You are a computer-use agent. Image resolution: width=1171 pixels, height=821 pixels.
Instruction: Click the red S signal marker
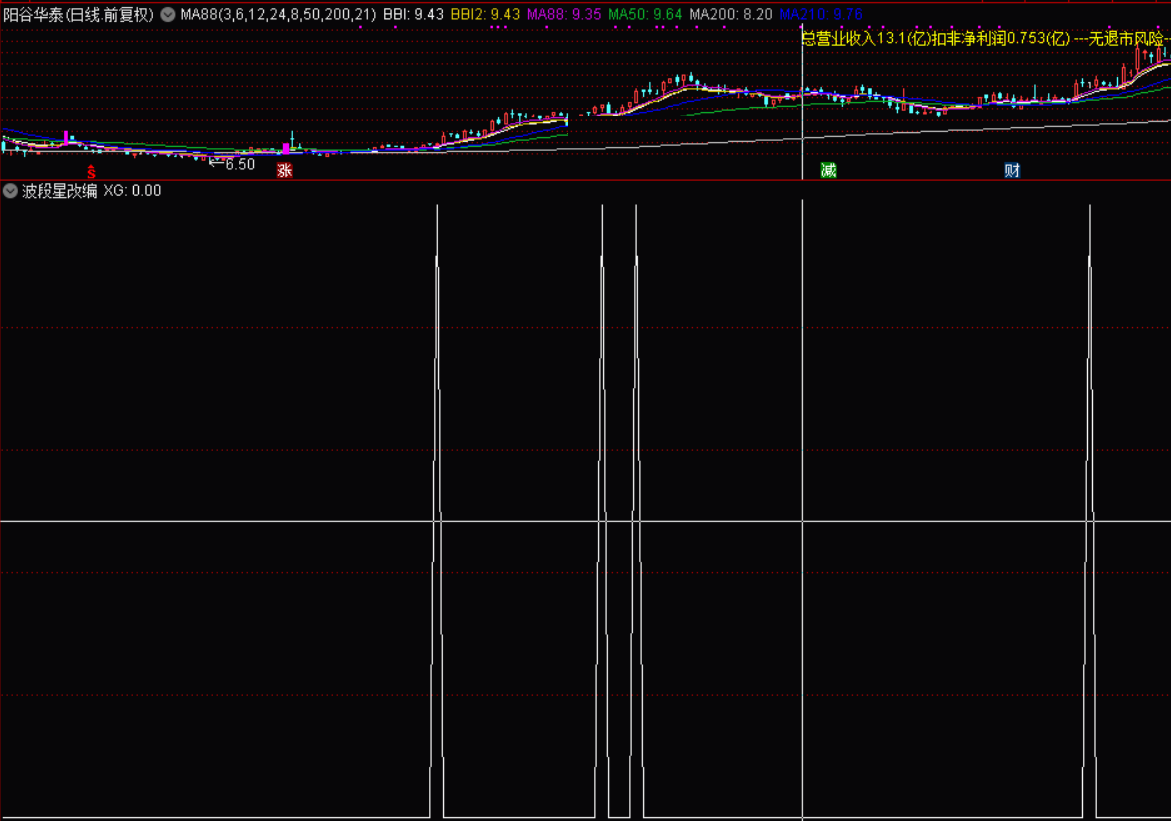coord(91,172)
